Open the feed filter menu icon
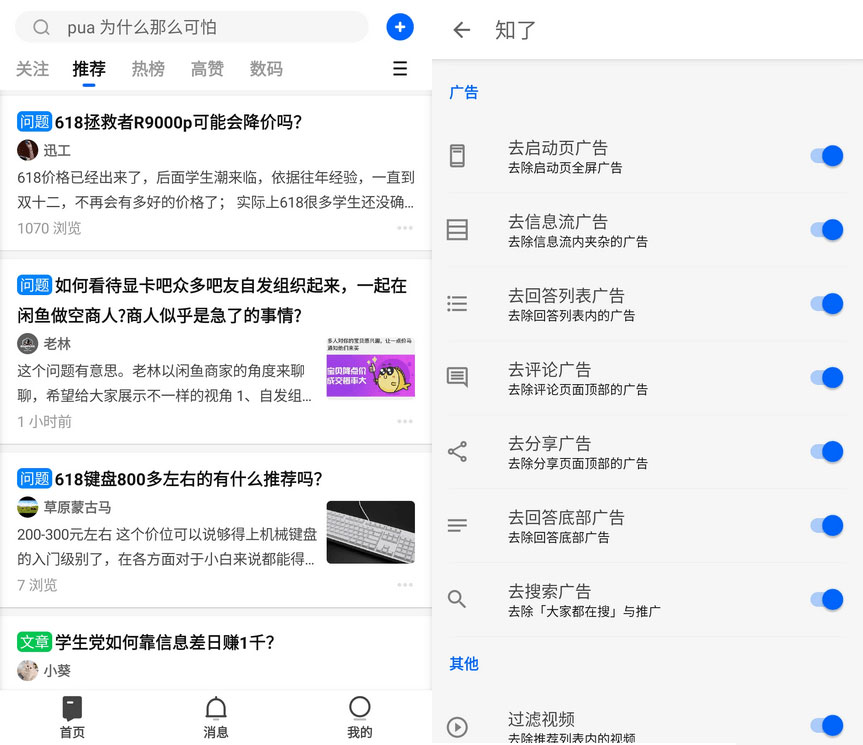The image size is (863, 745). [400, 69]
